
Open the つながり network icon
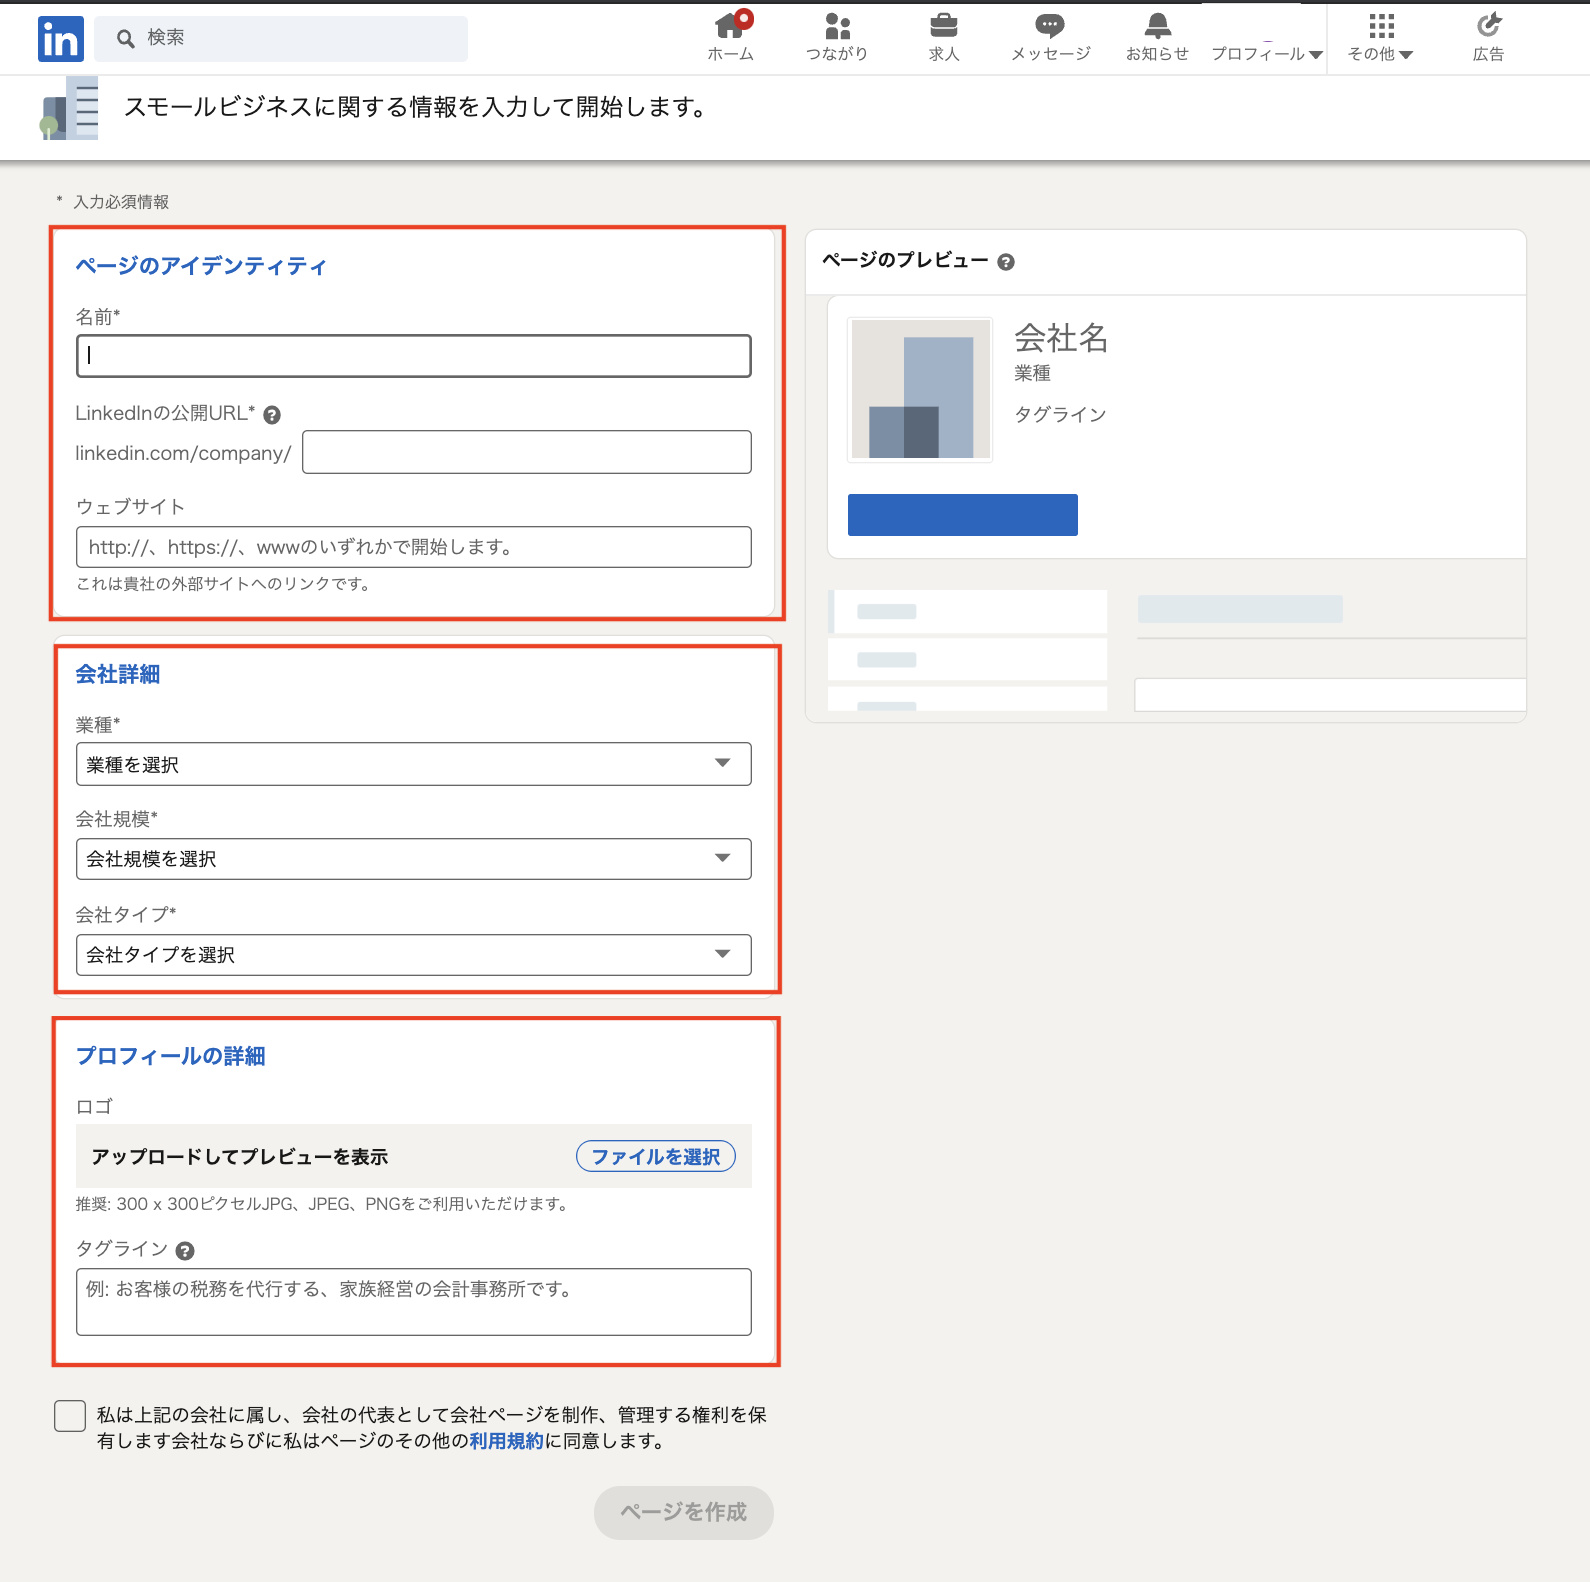[837, 27]
